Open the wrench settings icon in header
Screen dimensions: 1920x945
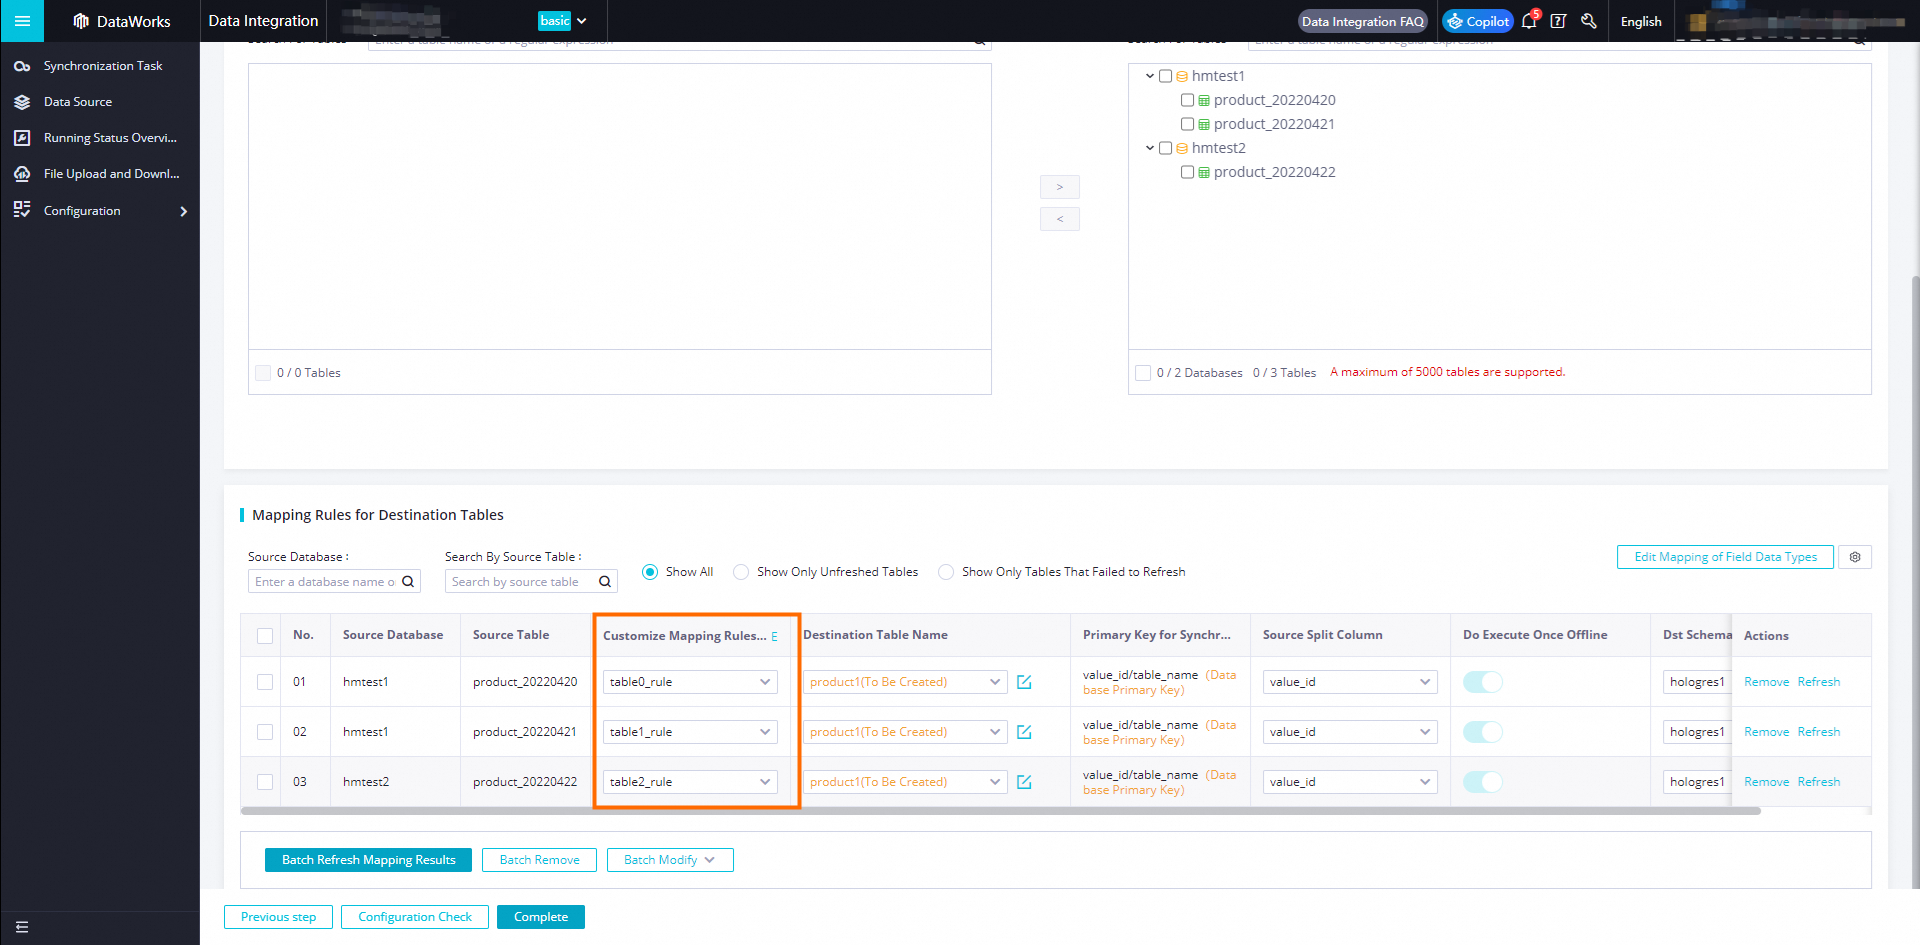(x=1588, y=21)
